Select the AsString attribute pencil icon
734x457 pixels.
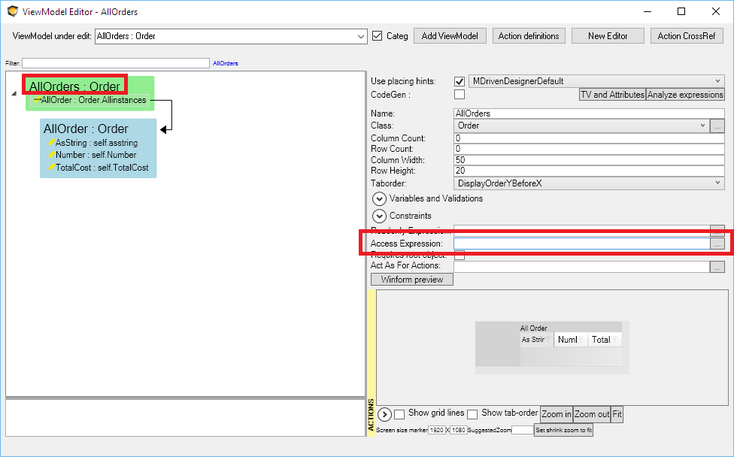coord(51,144)
